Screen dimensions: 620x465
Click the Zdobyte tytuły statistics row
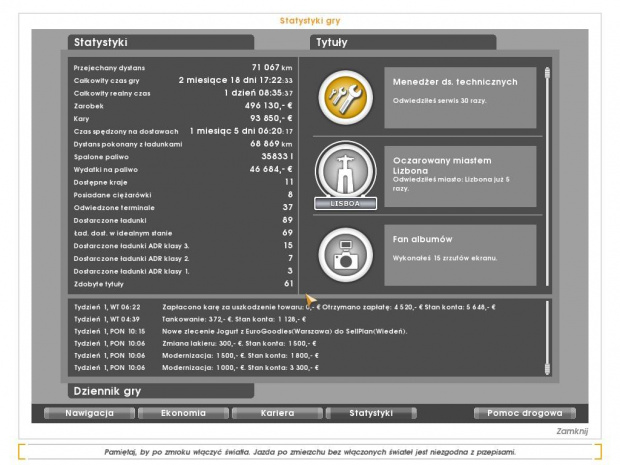pyautogui.click(x=183, y=284)
